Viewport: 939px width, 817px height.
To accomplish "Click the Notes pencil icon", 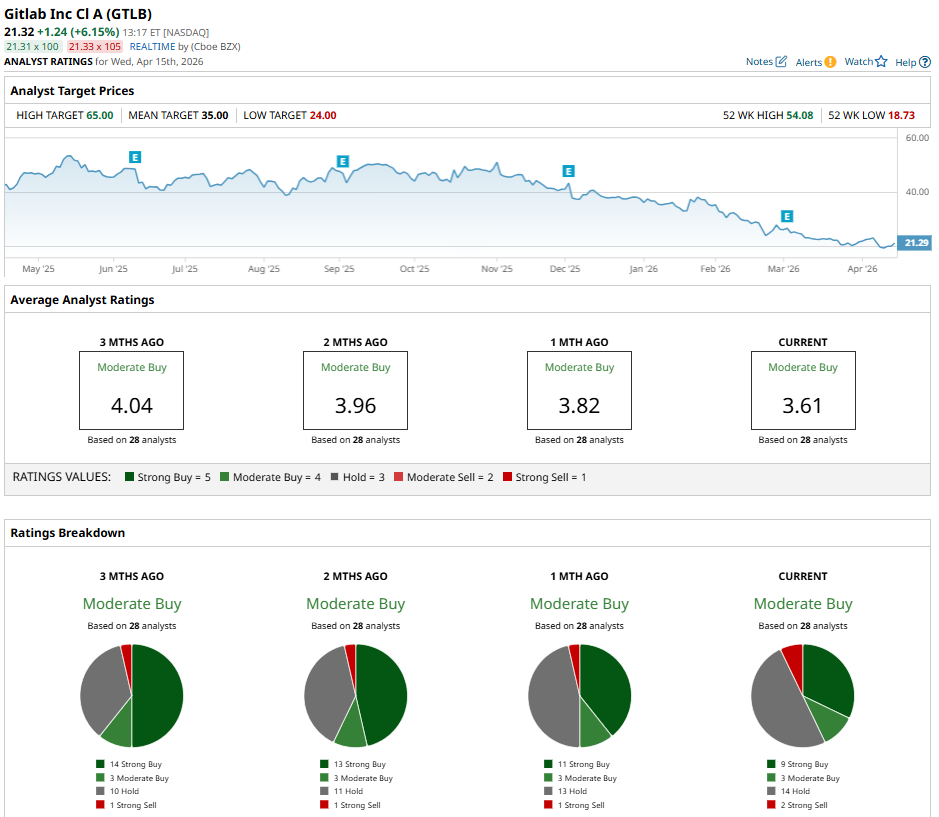I will [x=781, y=62].
